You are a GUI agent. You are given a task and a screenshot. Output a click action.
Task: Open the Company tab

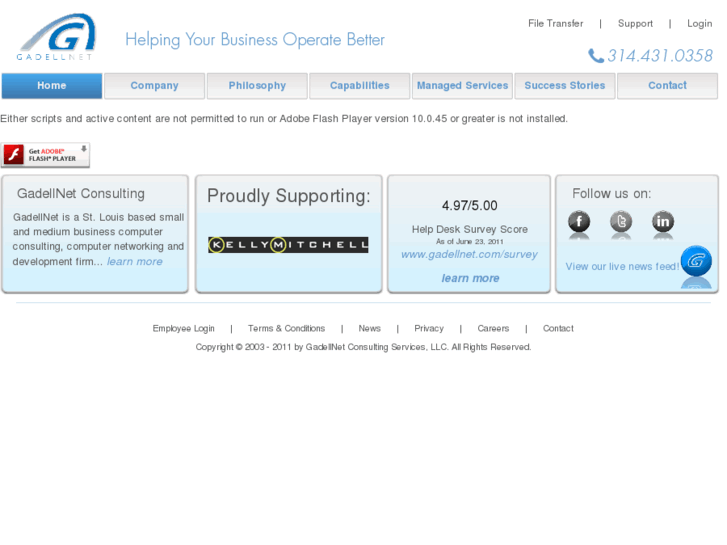tap(154, 86)
